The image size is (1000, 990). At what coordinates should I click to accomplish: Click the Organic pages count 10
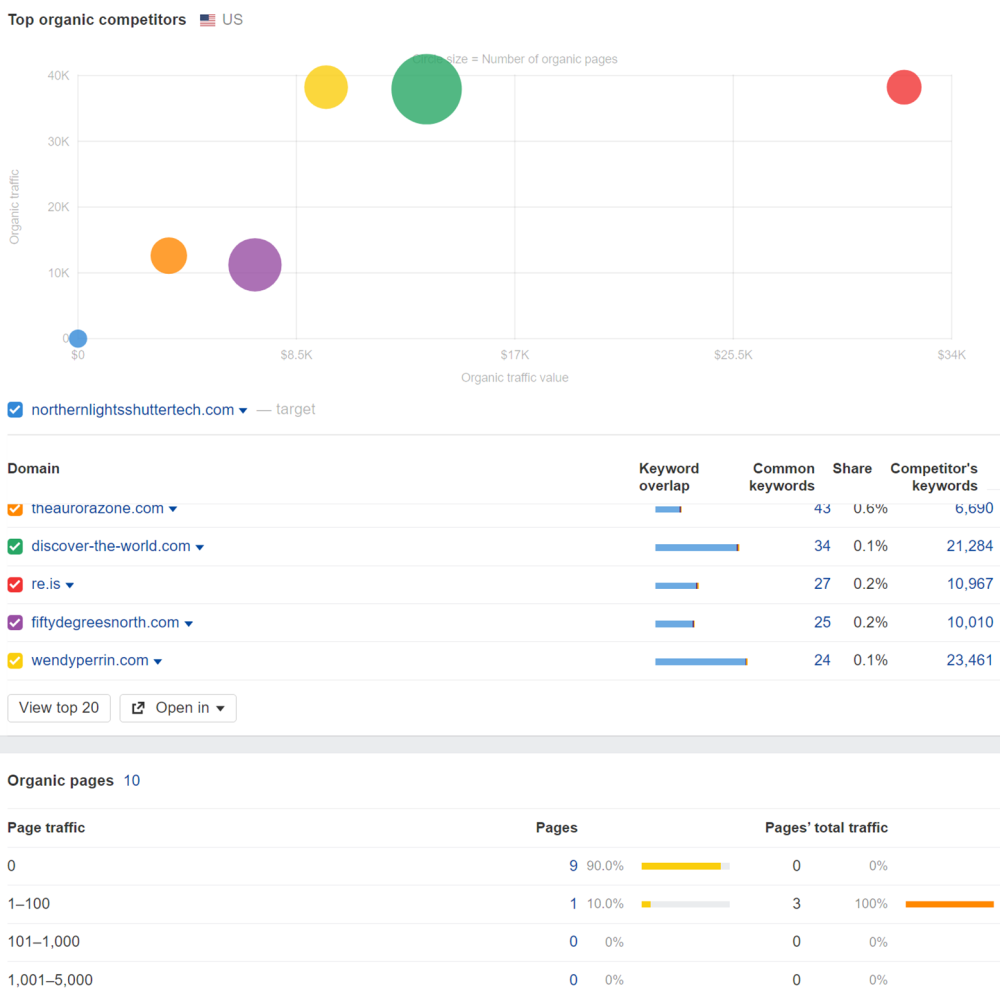[132, 780]
